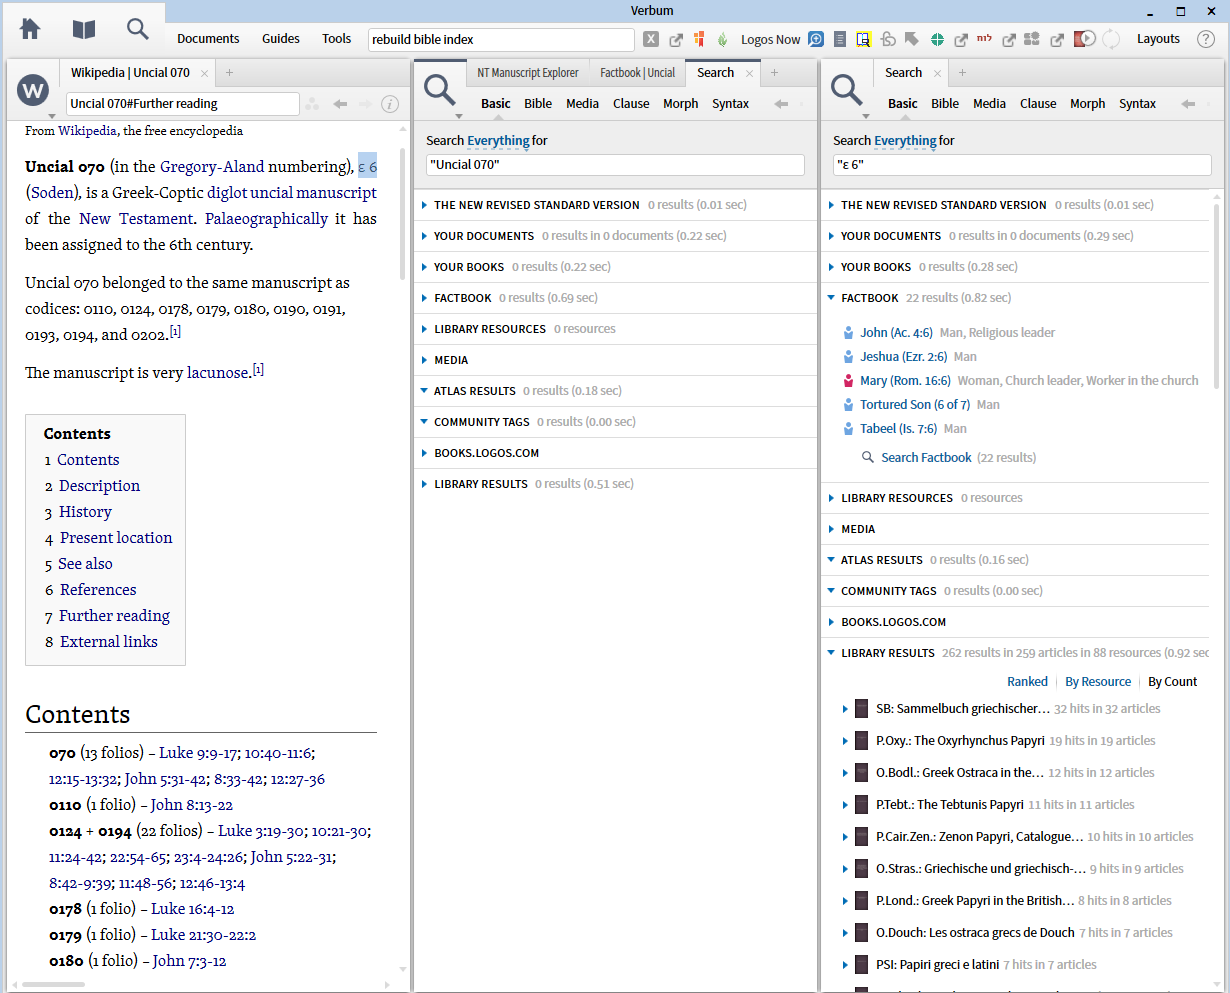Click the info icon beside the Wikipedia address bar
1230x993 pixels.
[390, 103]
